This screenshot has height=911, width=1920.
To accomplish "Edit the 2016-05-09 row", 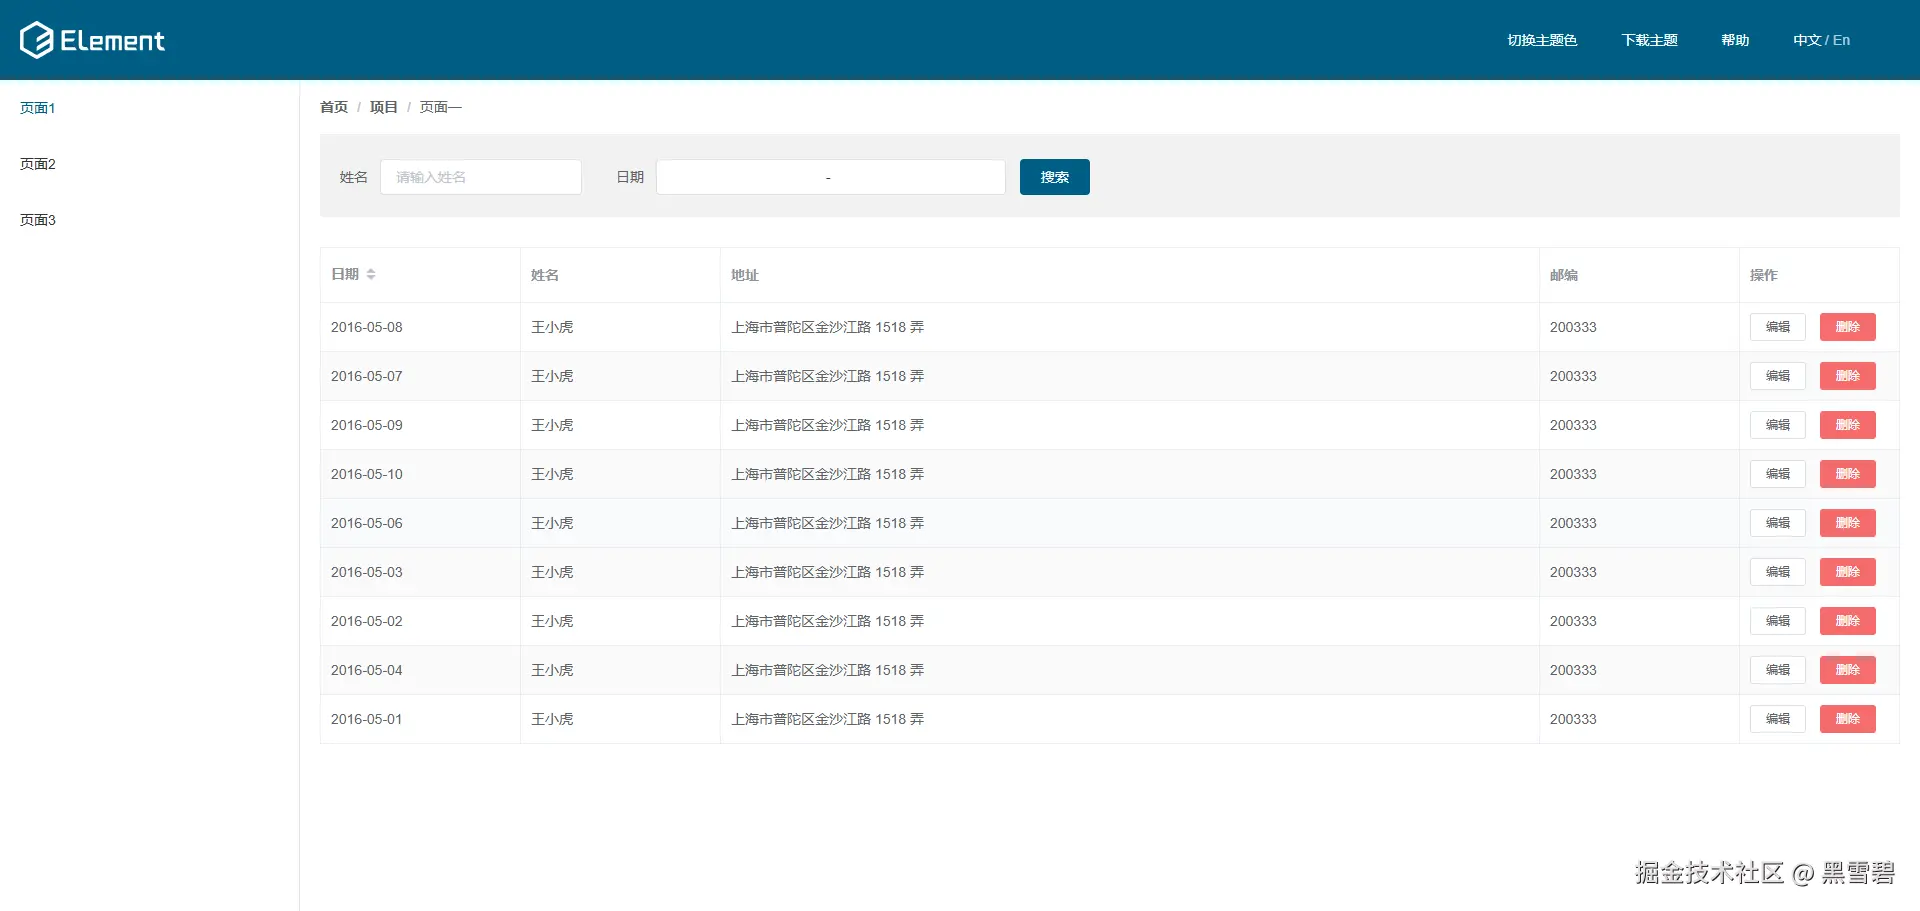I will click(x=1778, y=425).
